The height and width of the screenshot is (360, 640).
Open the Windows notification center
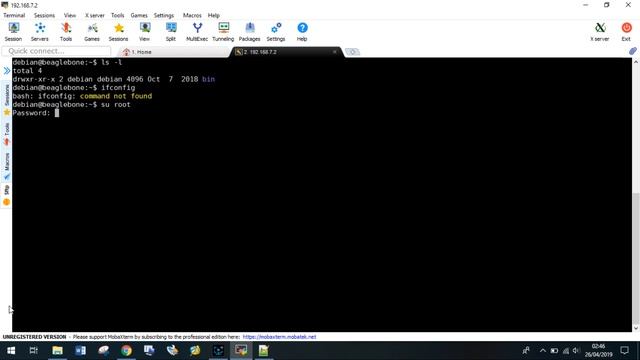tap(624, 351)
